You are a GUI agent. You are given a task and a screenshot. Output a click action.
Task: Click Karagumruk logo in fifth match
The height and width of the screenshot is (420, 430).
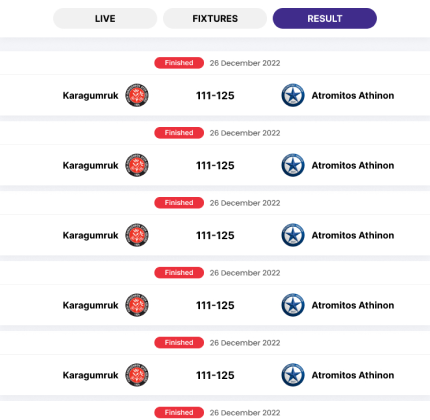point(137,375)
